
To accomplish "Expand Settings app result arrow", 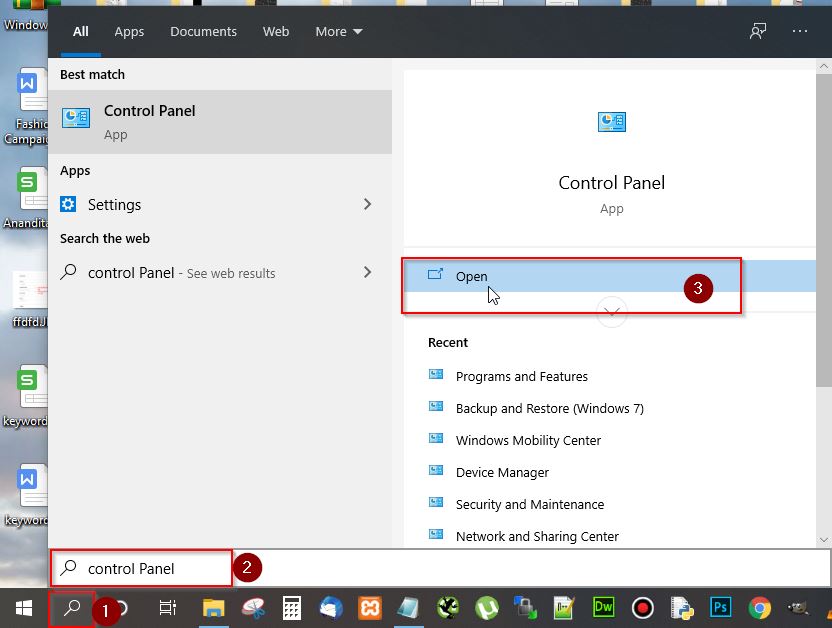I will 367,204.
